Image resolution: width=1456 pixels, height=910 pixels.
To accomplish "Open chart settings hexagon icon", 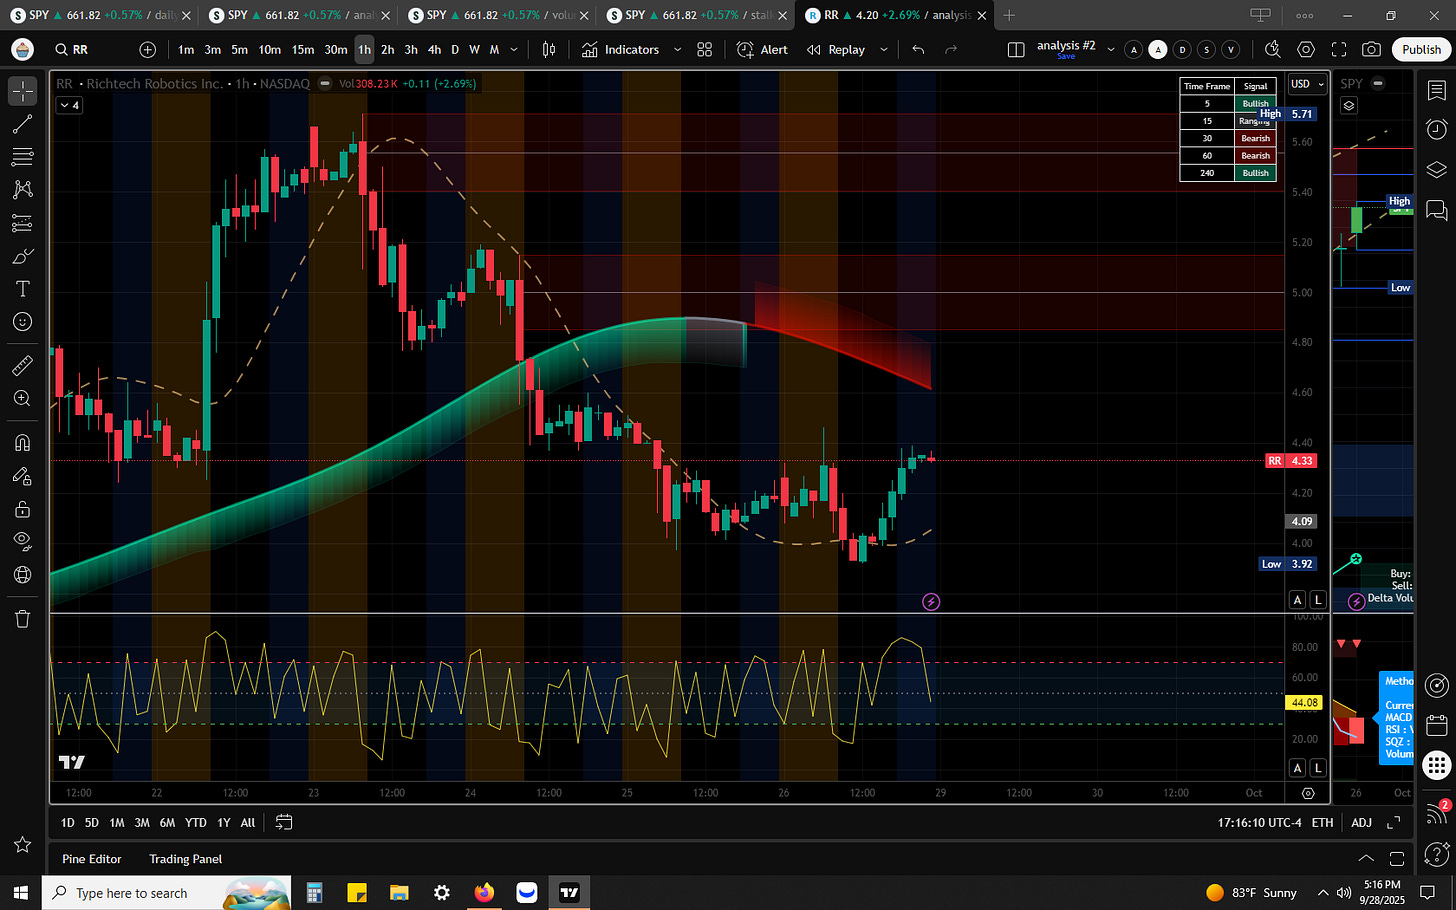I will 1306,49.
